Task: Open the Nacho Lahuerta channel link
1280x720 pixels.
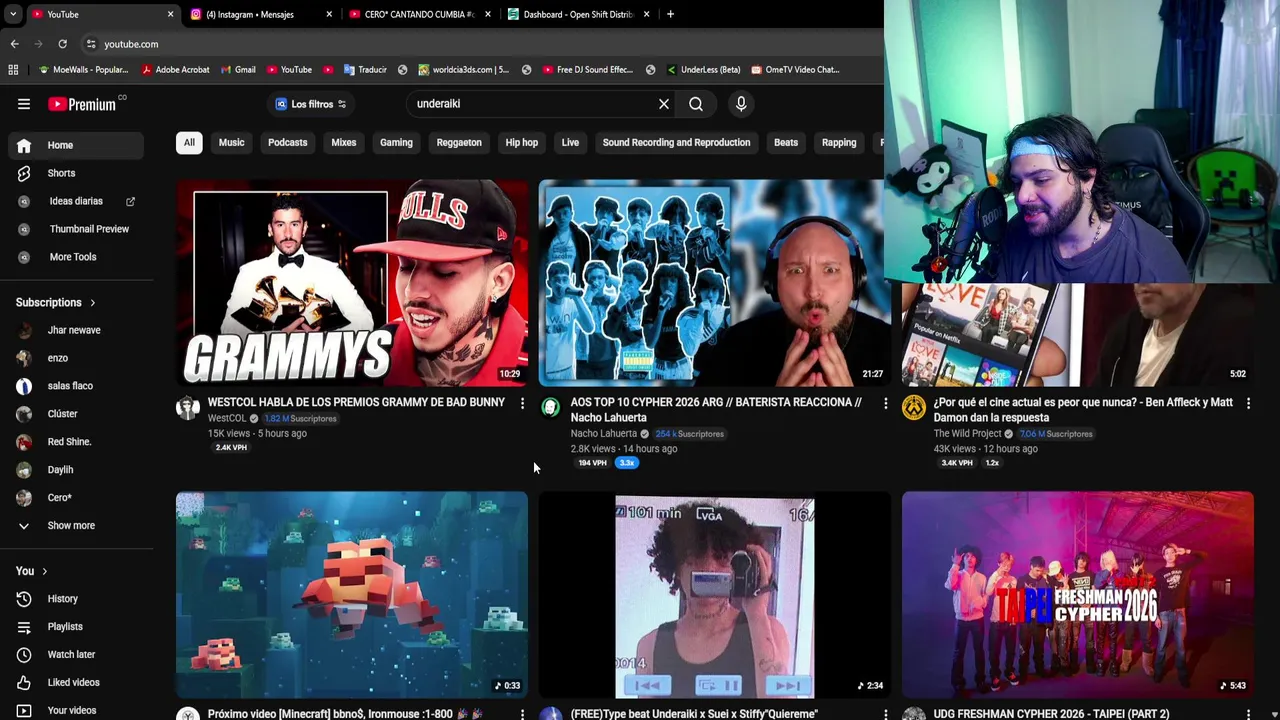Action: pos(603,434)
